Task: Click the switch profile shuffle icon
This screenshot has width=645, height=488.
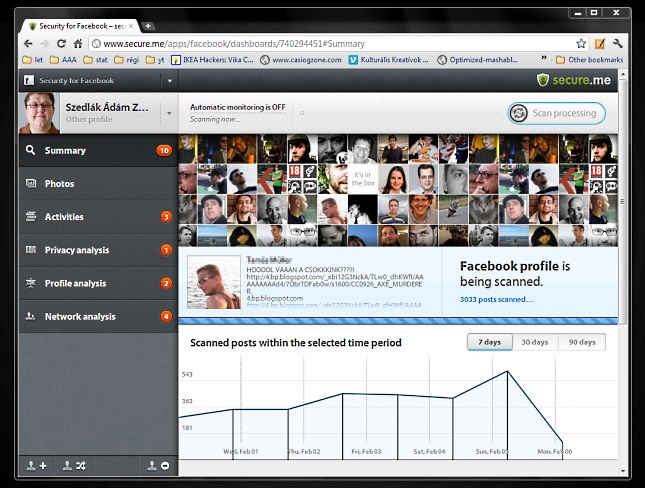Action: (74, 466)
